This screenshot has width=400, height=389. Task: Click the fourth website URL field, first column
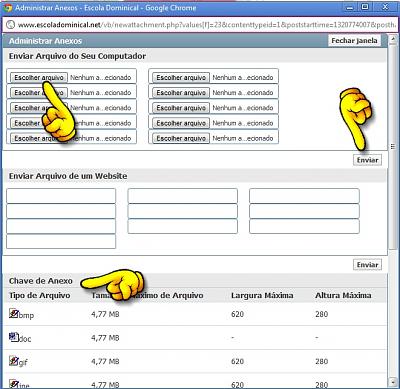(x=61, y=242)
